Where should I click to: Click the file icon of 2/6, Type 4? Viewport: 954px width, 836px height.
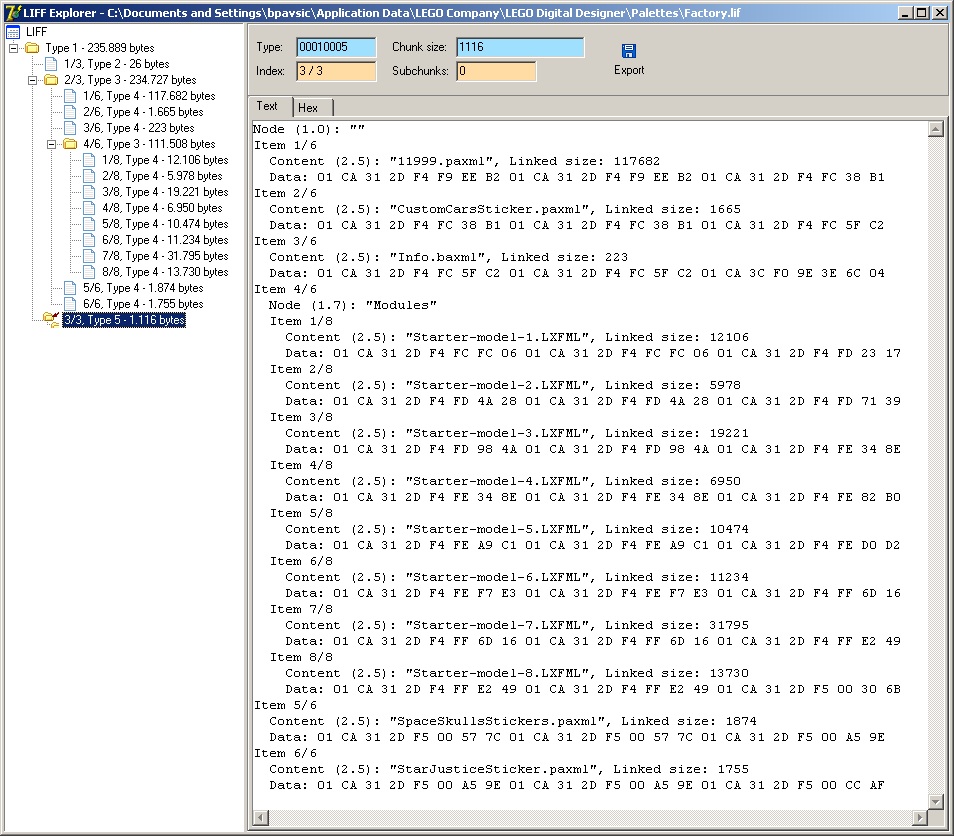[71, 111]
